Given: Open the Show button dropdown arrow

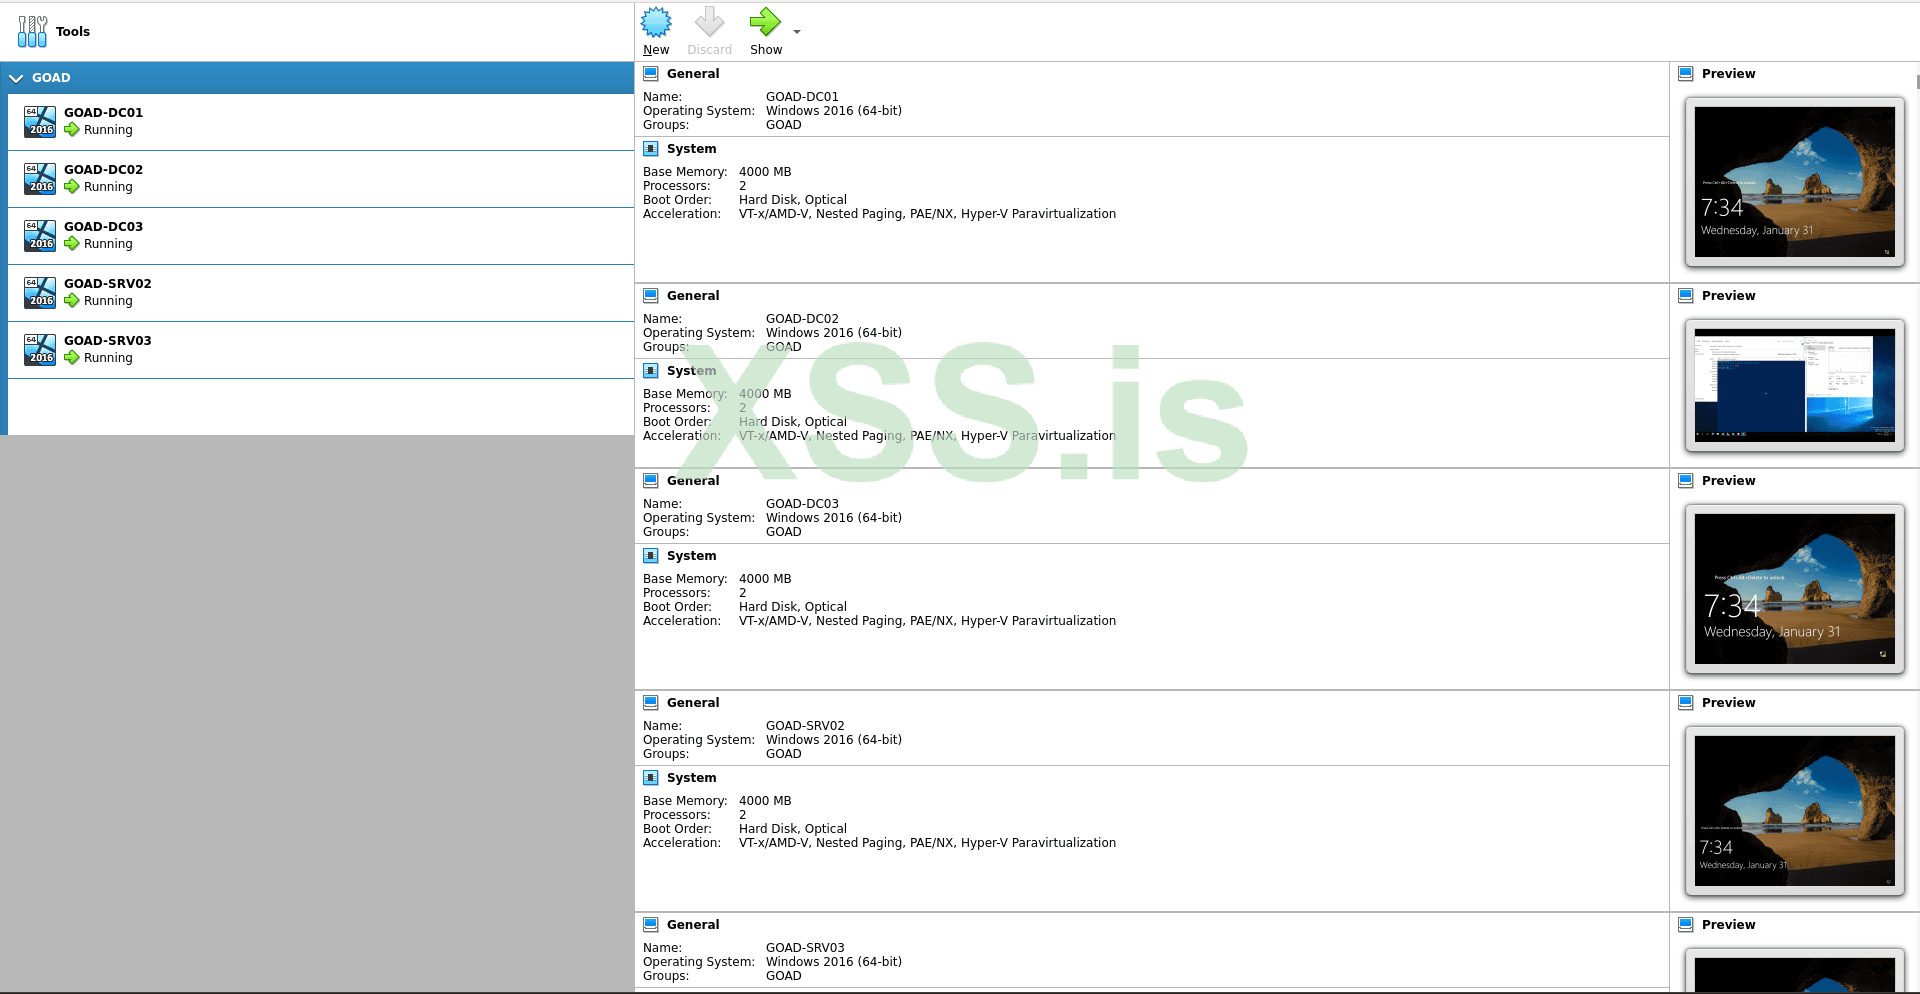Looking at the screenshot, I should 797,32.
